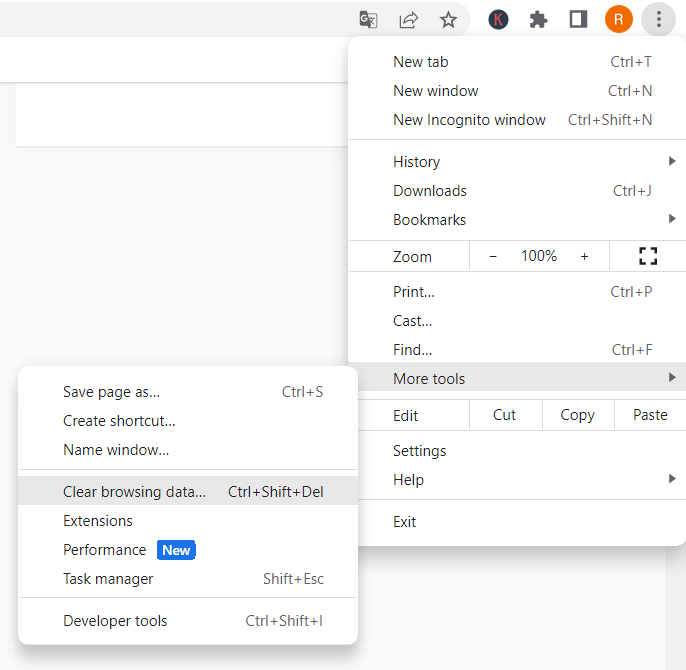
Task: Click the Google Translate icon in address bar
Action: 369,19
